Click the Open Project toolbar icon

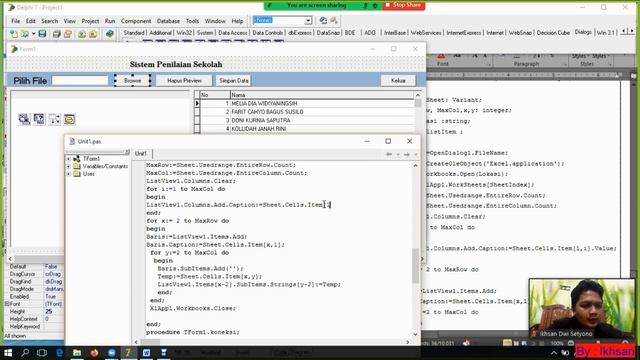pos(67,34)
